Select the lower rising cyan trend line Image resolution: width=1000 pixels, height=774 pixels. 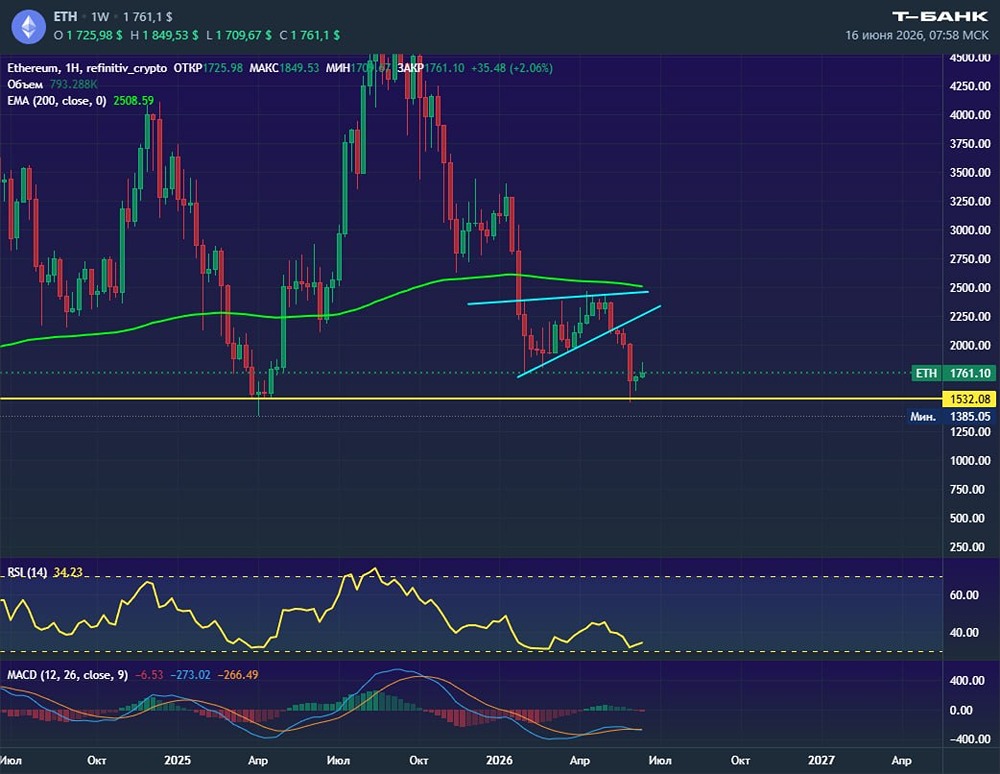pos(589,341)
